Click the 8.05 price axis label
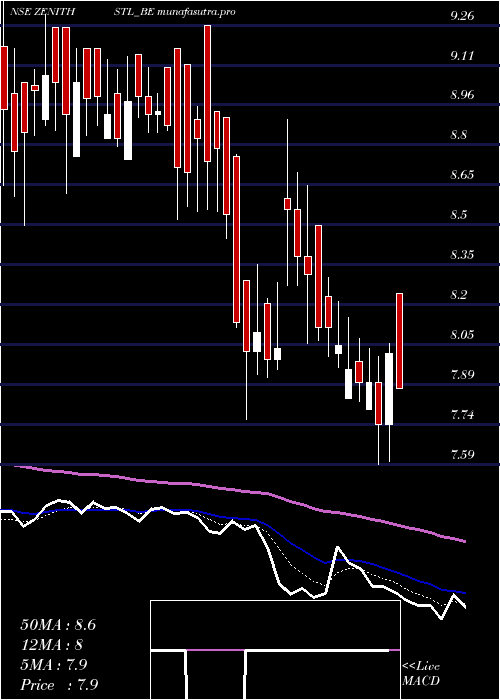Screen dimensions: 500x700 coord(462,334)
